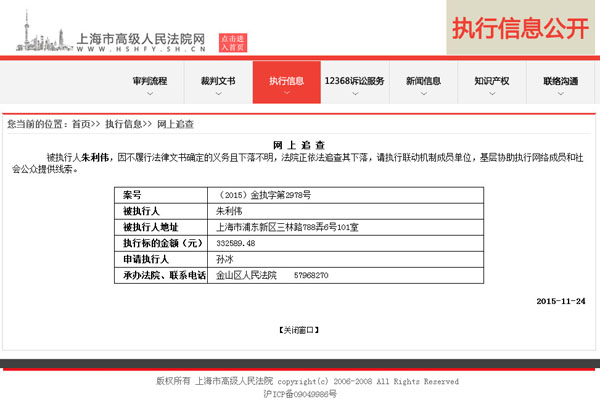Open the 裁判文书 menu

pyautogui.click(x=218, y=81)
